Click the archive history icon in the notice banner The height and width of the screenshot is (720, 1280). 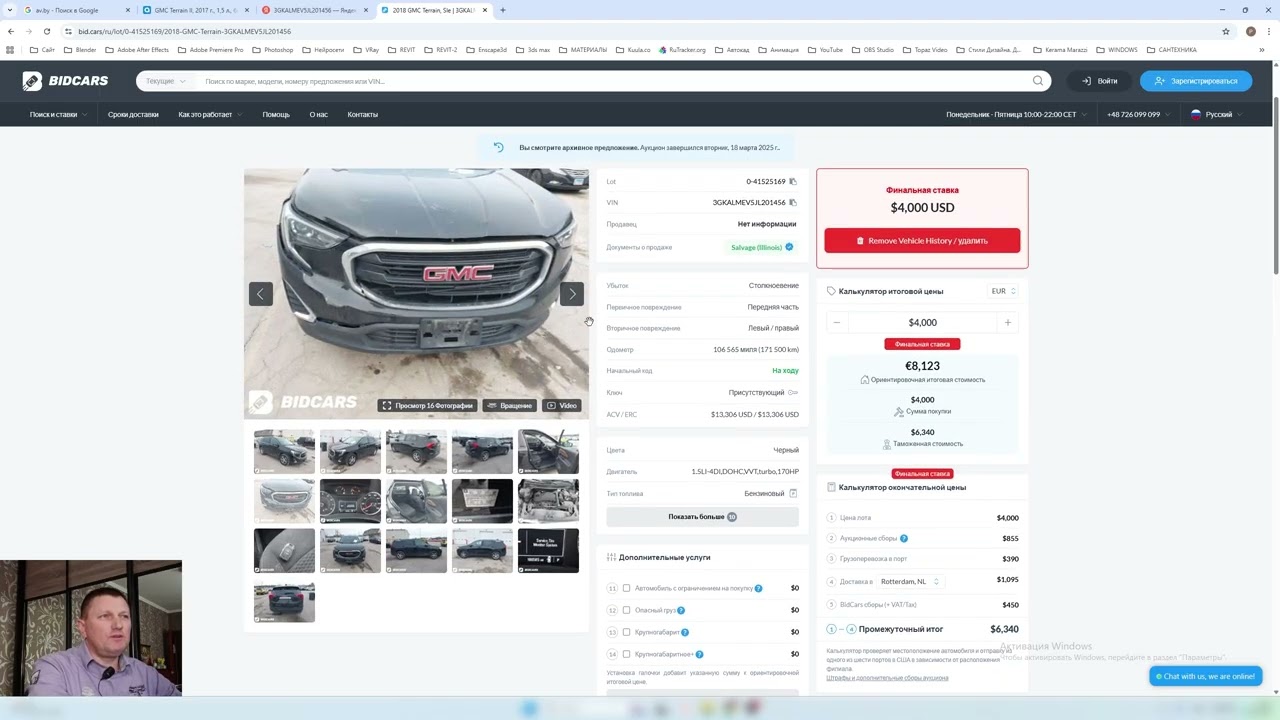(x=498, y=148)
